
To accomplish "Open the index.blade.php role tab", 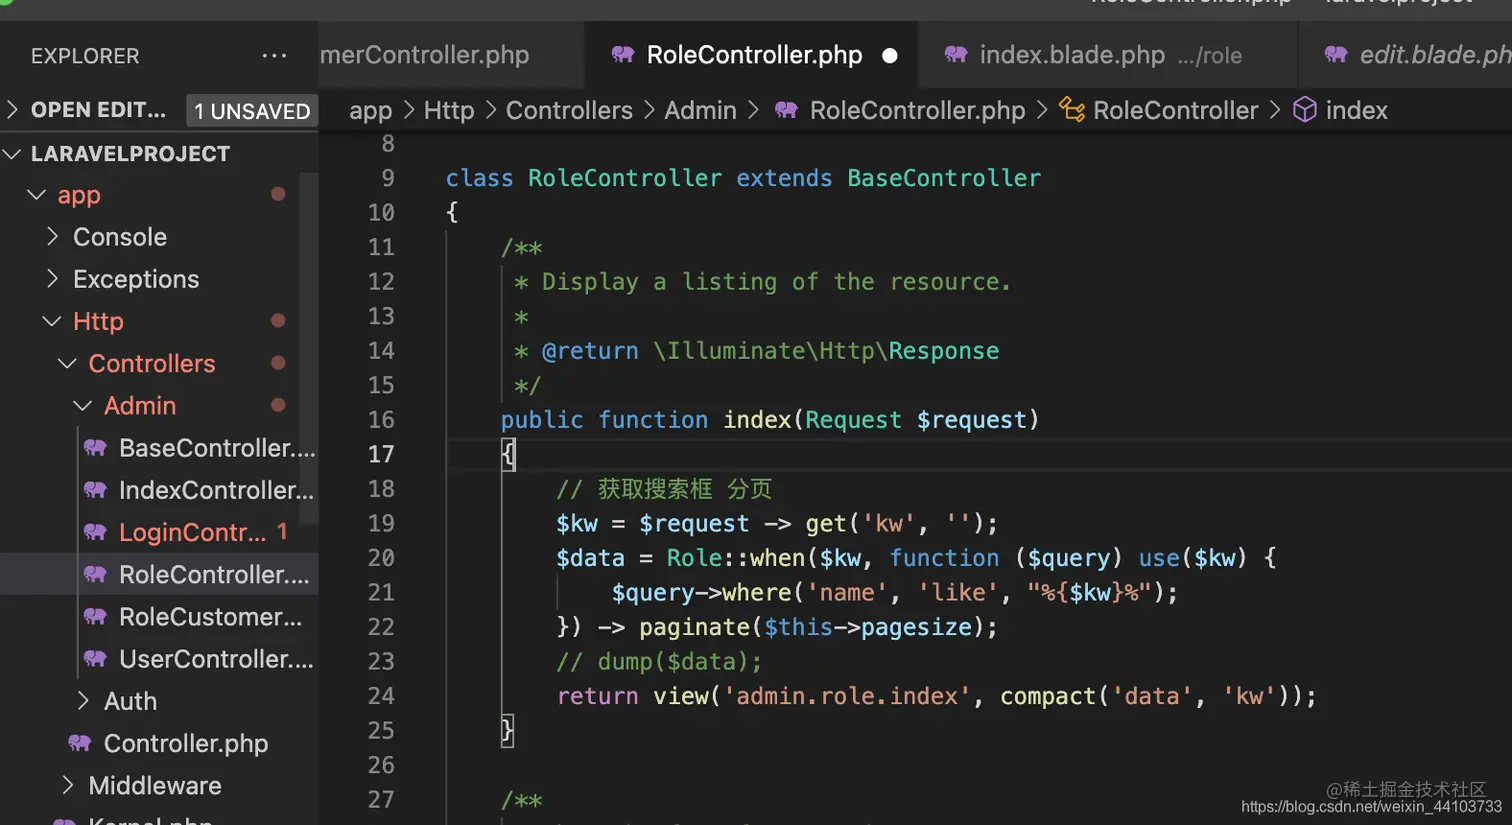I will pos(1106,55).
